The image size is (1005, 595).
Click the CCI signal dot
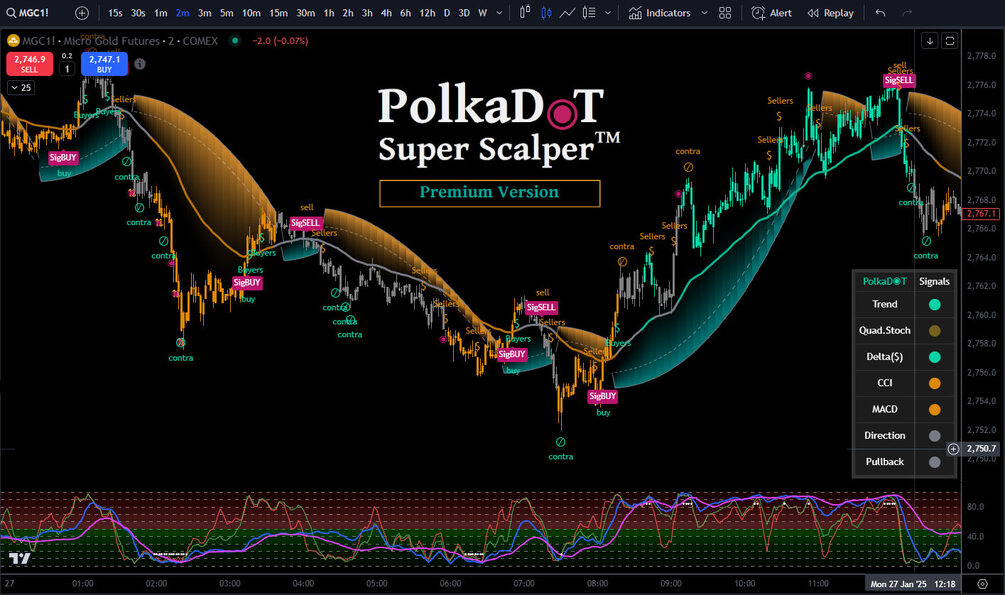[934, 383]
